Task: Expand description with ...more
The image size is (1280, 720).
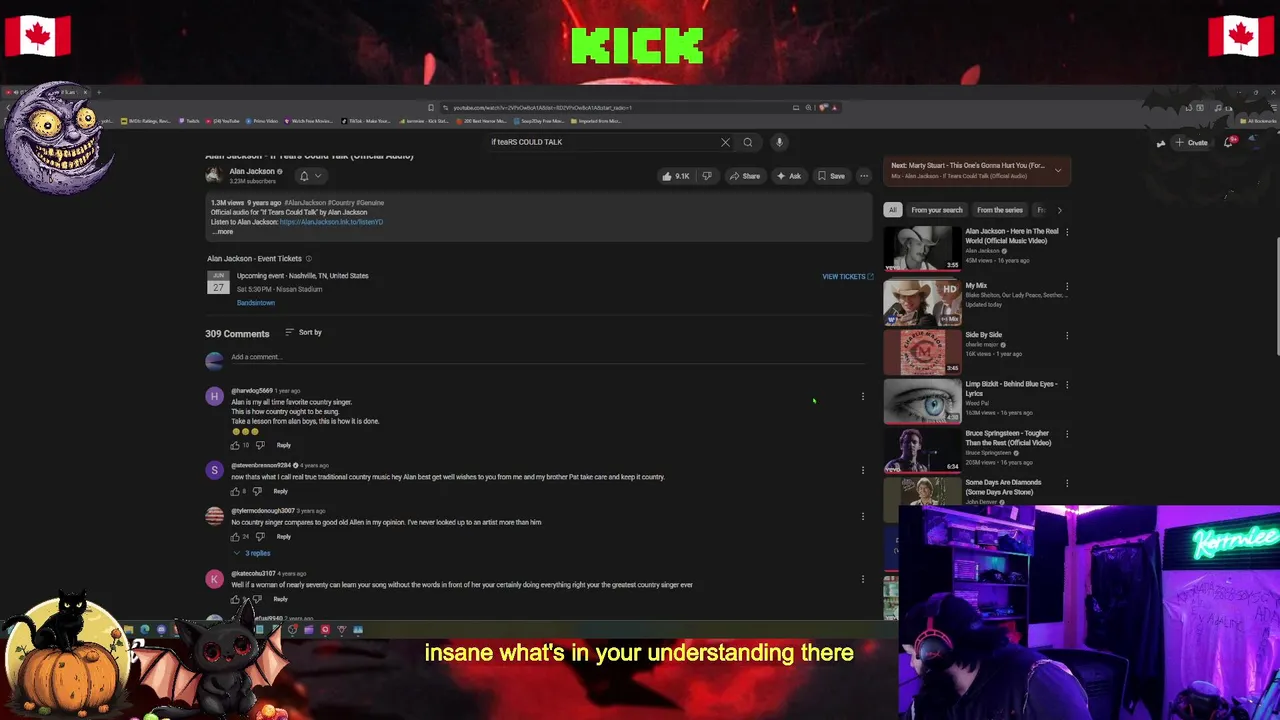Action: [x=222, y=232]
